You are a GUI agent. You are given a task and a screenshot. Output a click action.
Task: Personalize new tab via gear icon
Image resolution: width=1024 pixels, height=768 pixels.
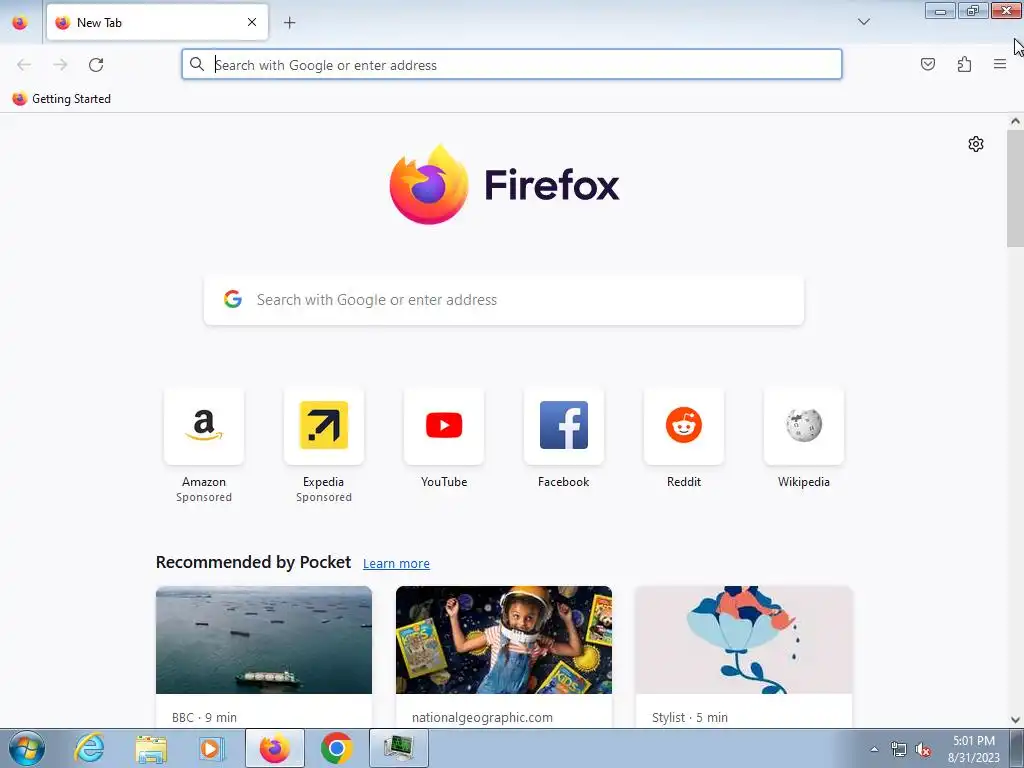point(976,144)
